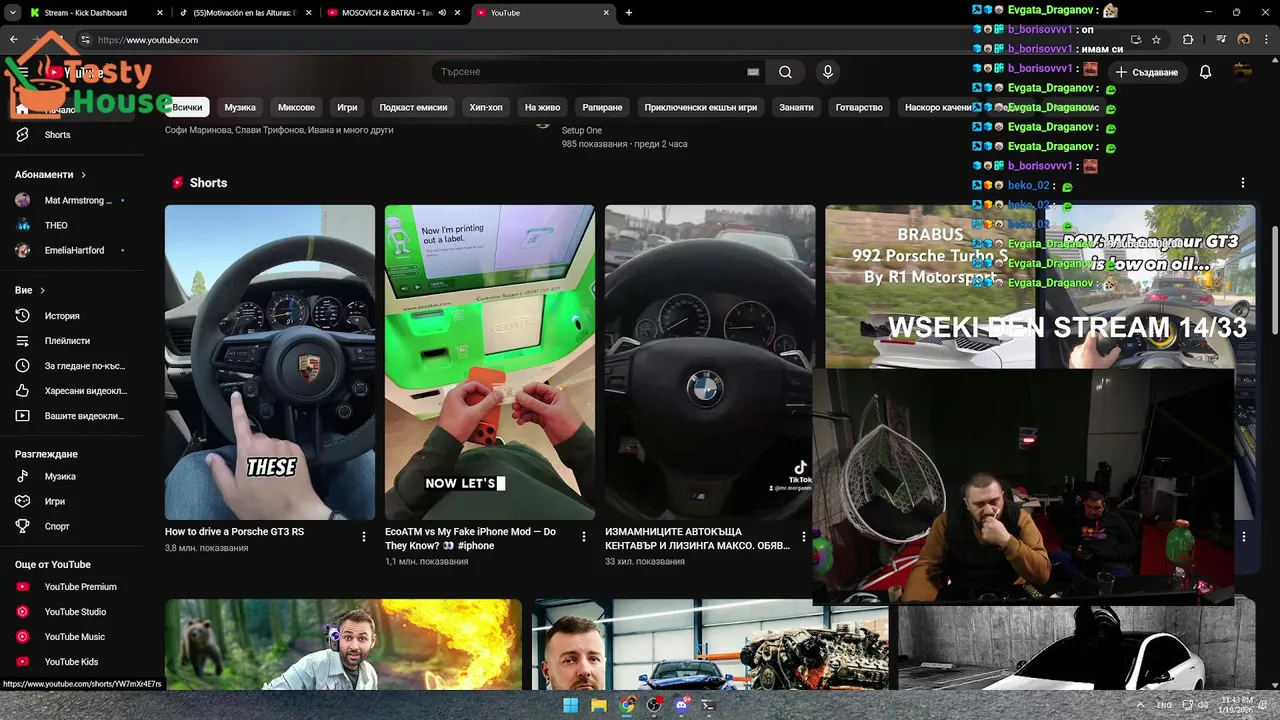Open the Chrome profile avatar
Screen dimensions: 1280x720
[x=1244, y=40]
